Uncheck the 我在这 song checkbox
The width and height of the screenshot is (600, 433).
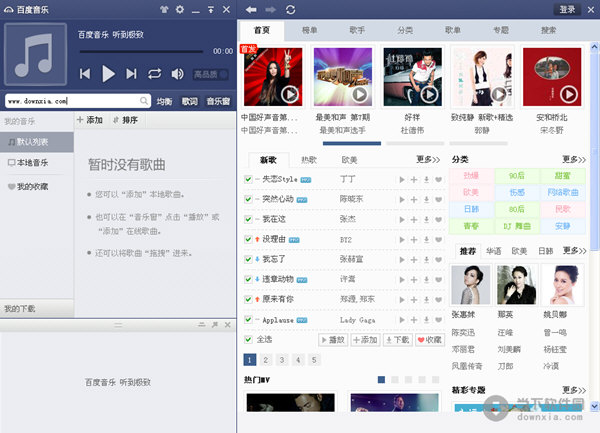coord(248,219)
